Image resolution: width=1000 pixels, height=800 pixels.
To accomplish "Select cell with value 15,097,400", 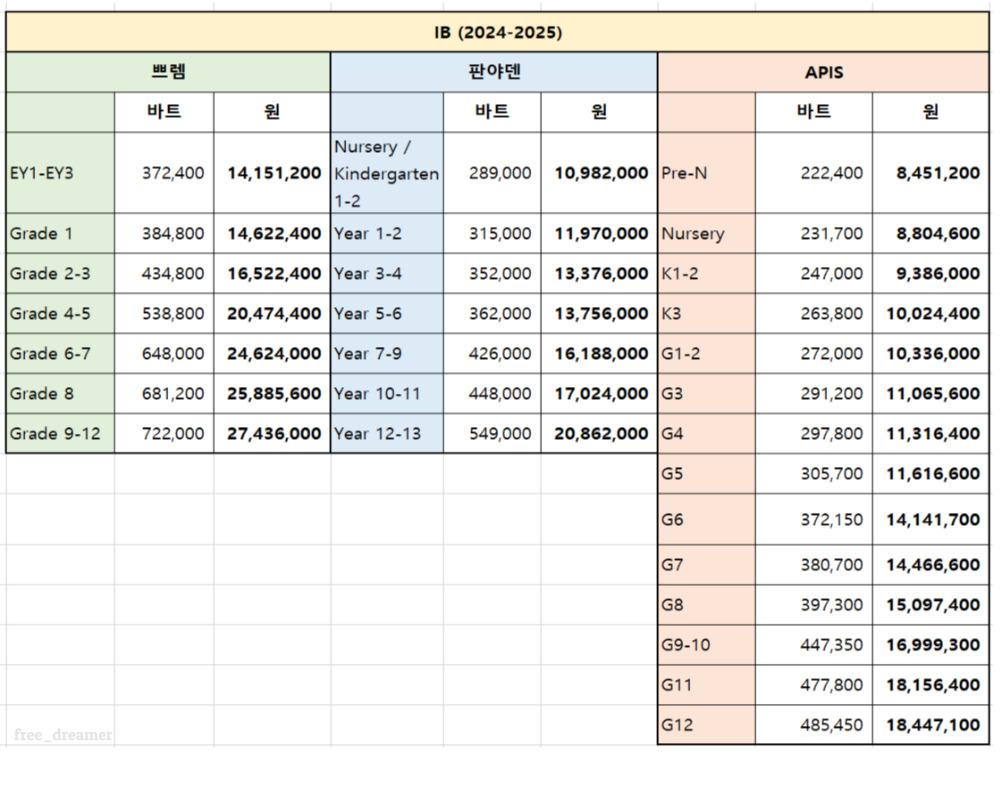I will tap(930, 605).
